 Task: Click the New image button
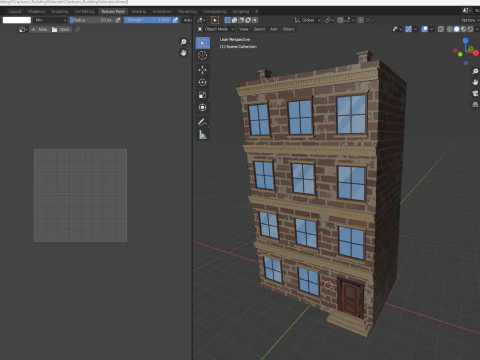tap(39, 30)
